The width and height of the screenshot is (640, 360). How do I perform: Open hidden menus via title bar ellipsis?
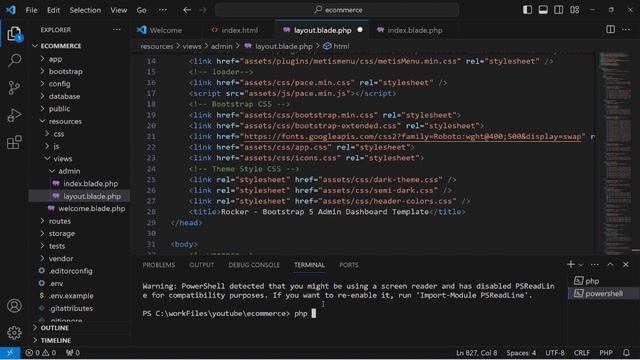pos(162,10)
